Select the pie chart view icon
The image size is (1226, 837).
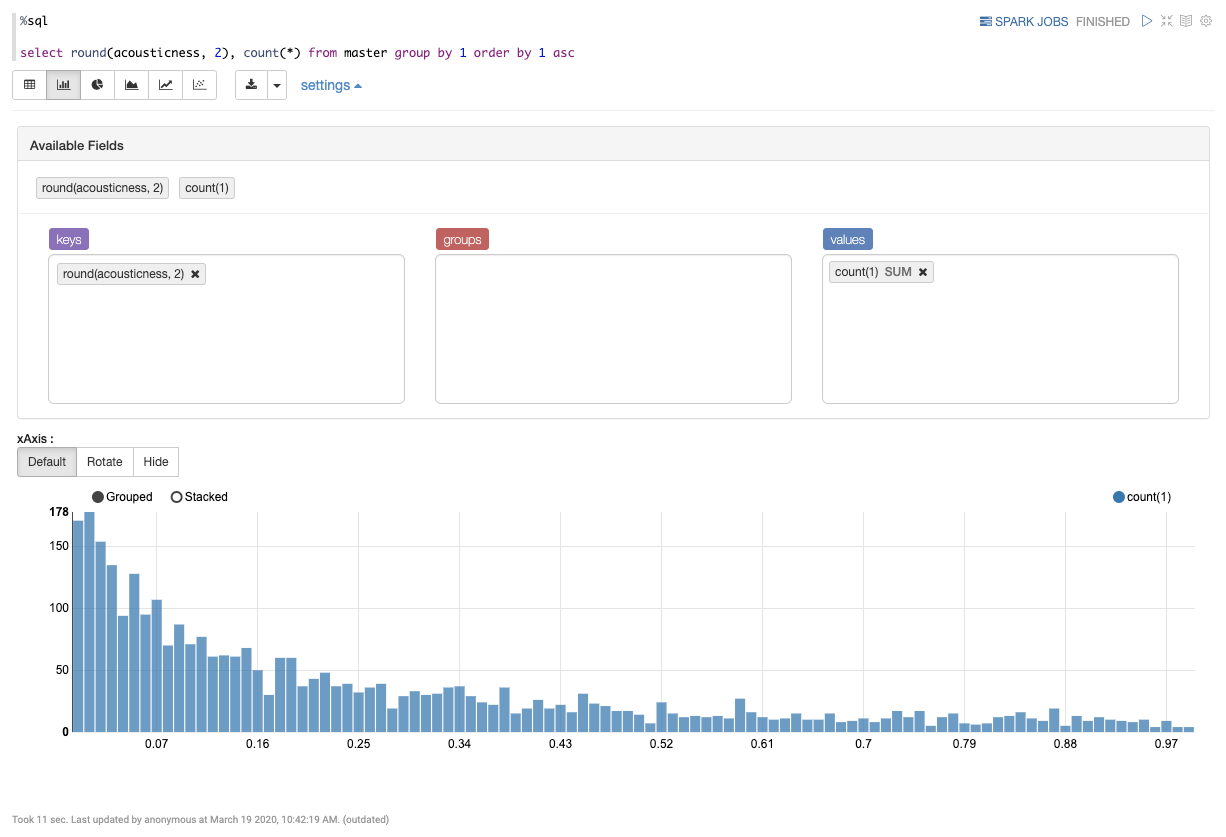(98, 85)
